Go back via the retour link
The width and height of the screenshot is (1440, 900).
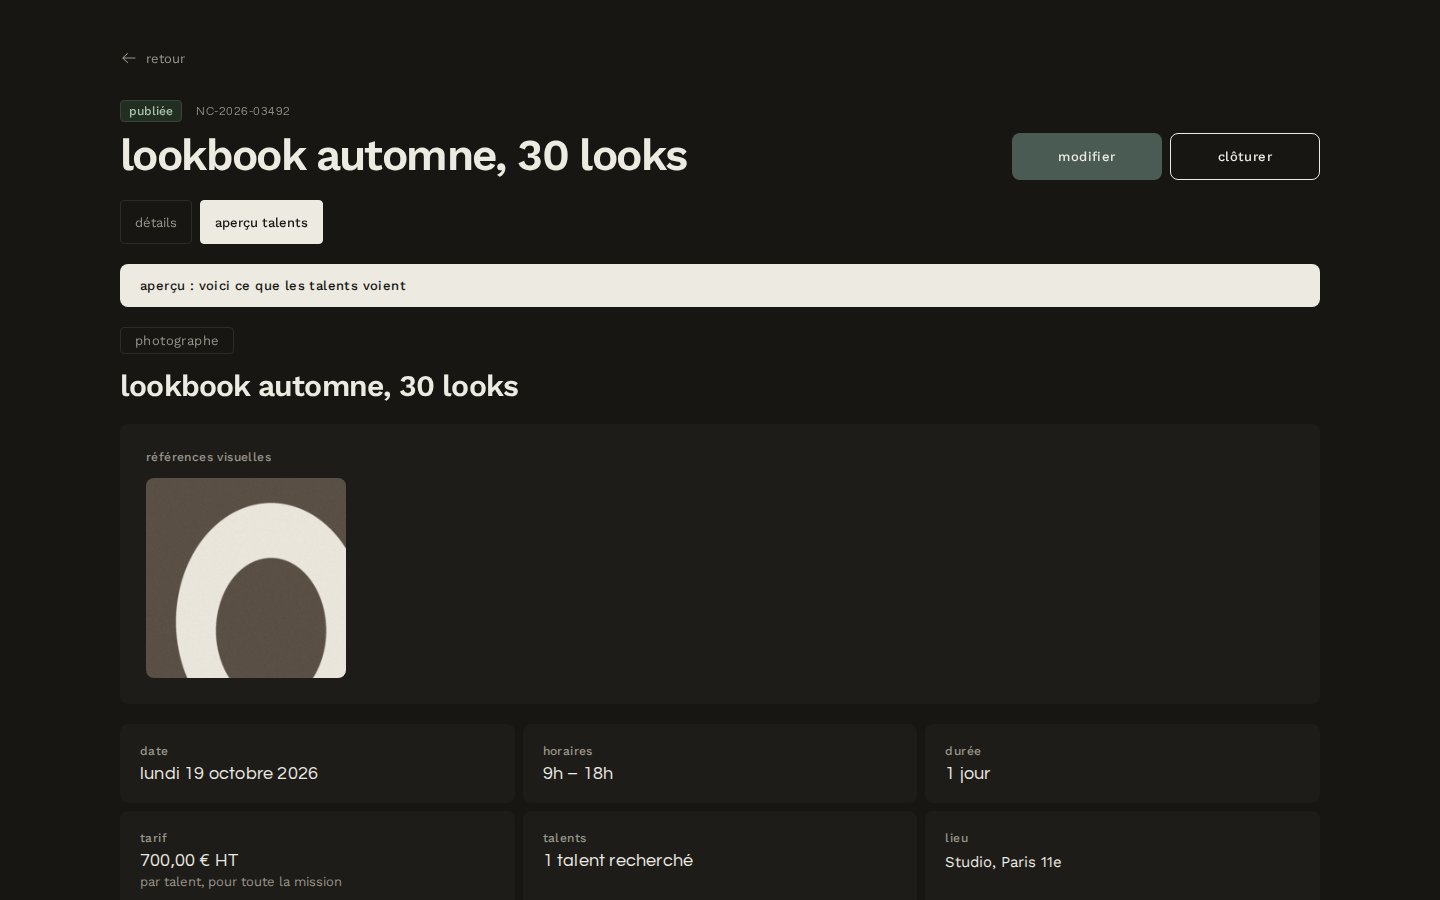point(153,58)
